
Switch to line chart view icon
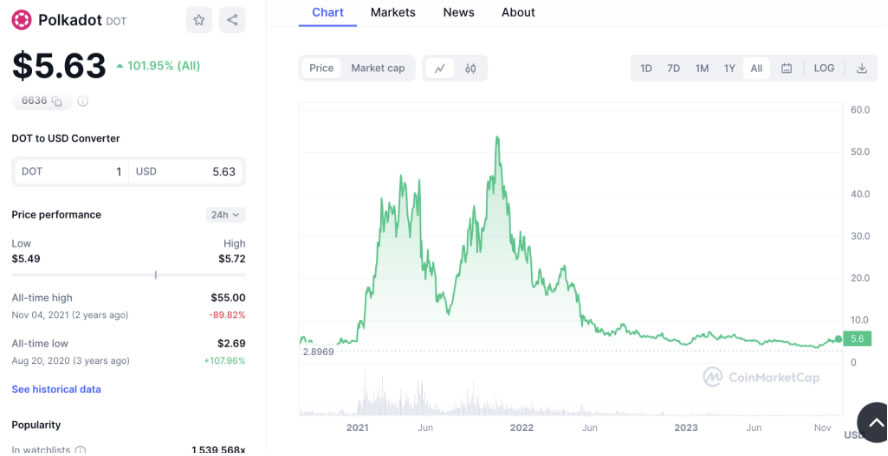440,69
